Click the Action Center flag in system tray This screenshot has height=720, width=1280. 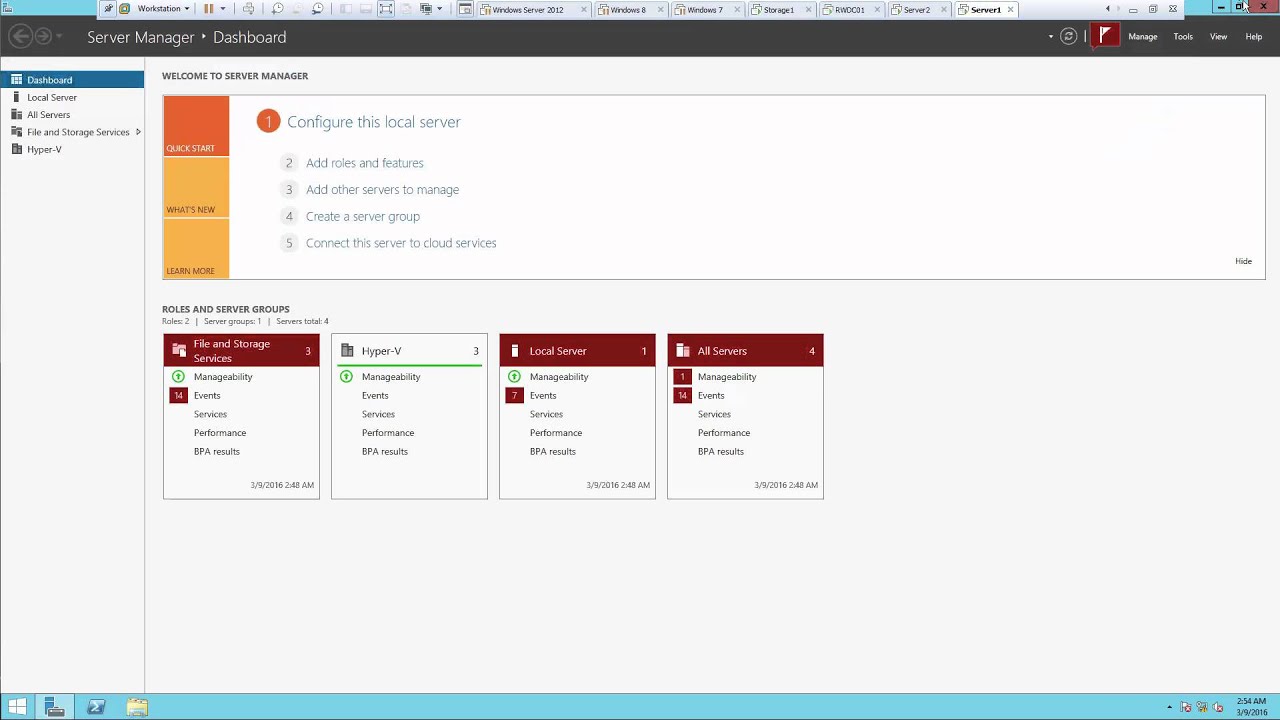pyautogui.click(x=1186, y=707)
